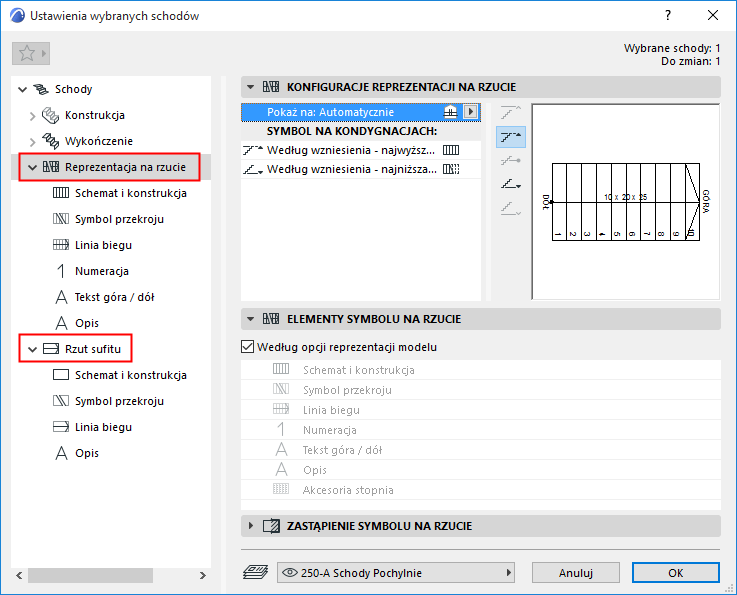This screenshot has height=595, width=737.
Task: Collapse Konfiguracje reprezentacji na rzucie panel
Action: 251,87
